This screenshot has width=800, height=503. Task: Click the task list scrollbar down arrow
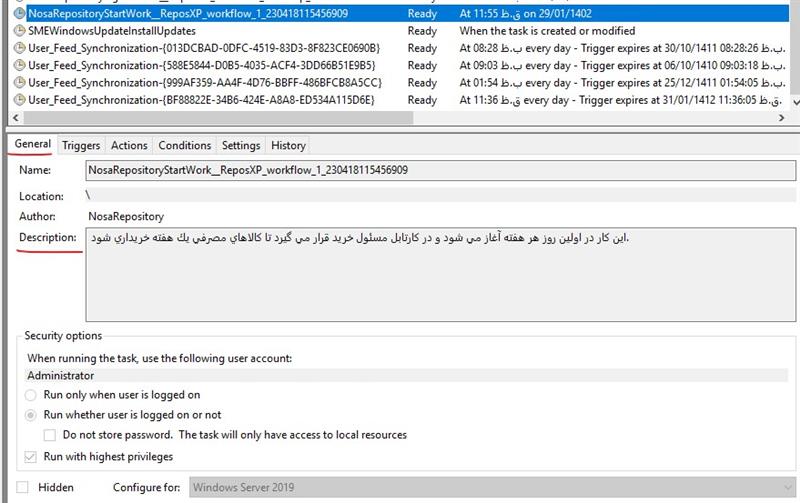(794, 102)
